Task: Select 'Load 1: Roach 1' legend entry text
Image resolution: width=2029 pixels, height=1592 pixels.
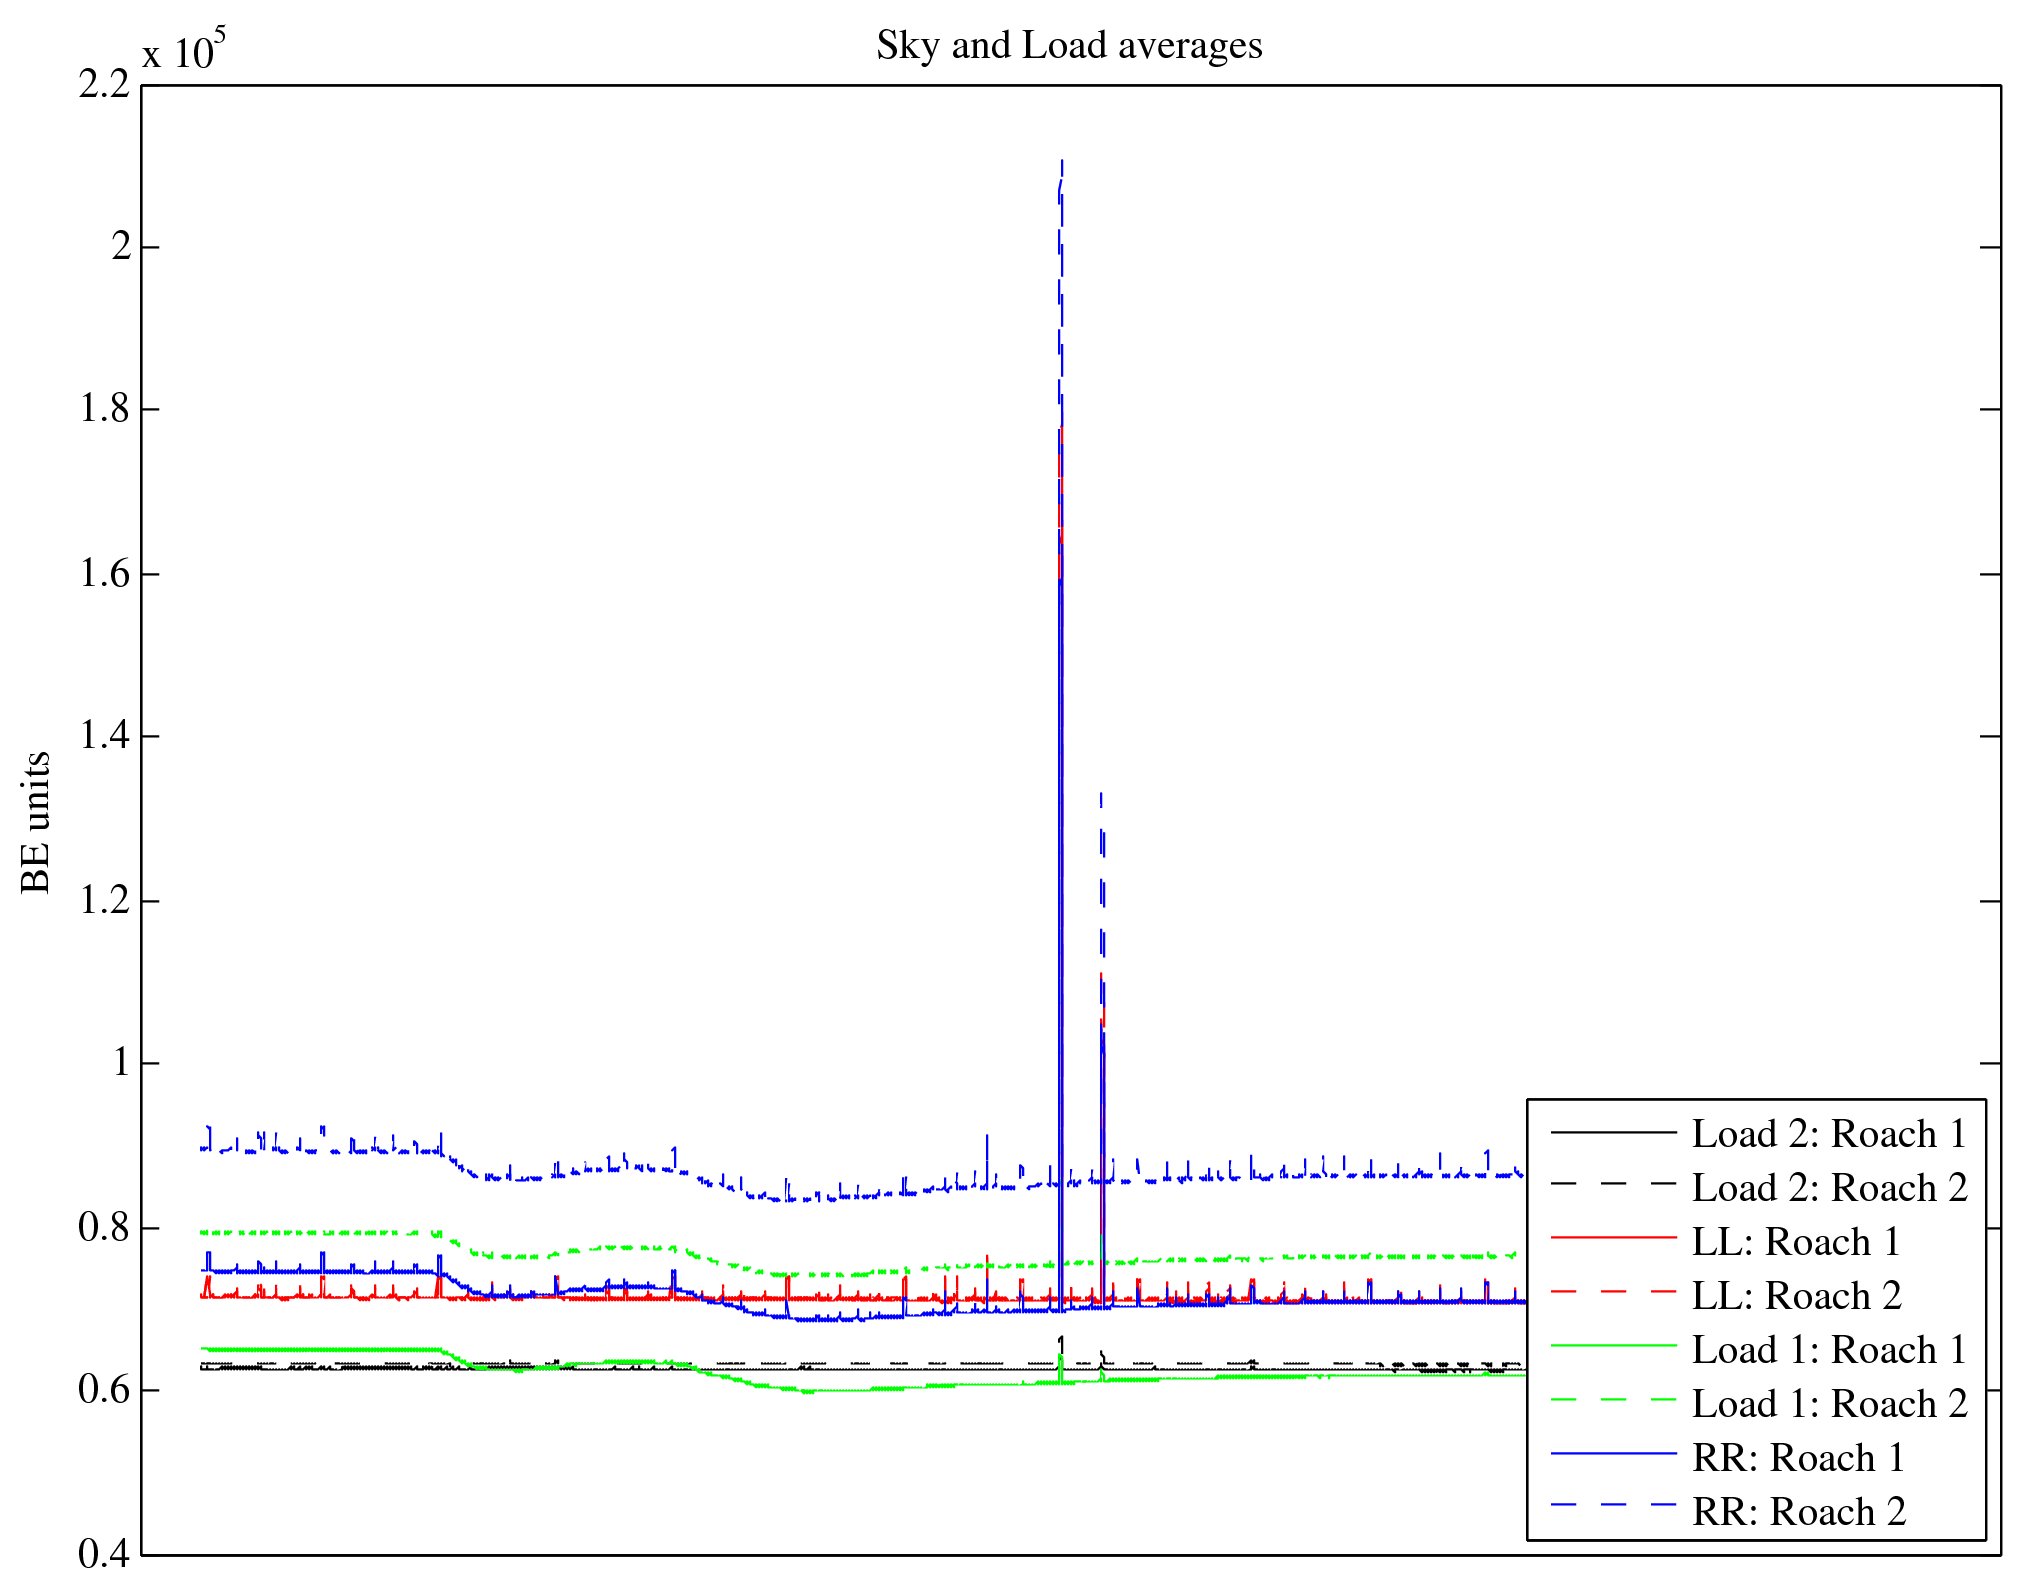Action: [1829, 1350]
